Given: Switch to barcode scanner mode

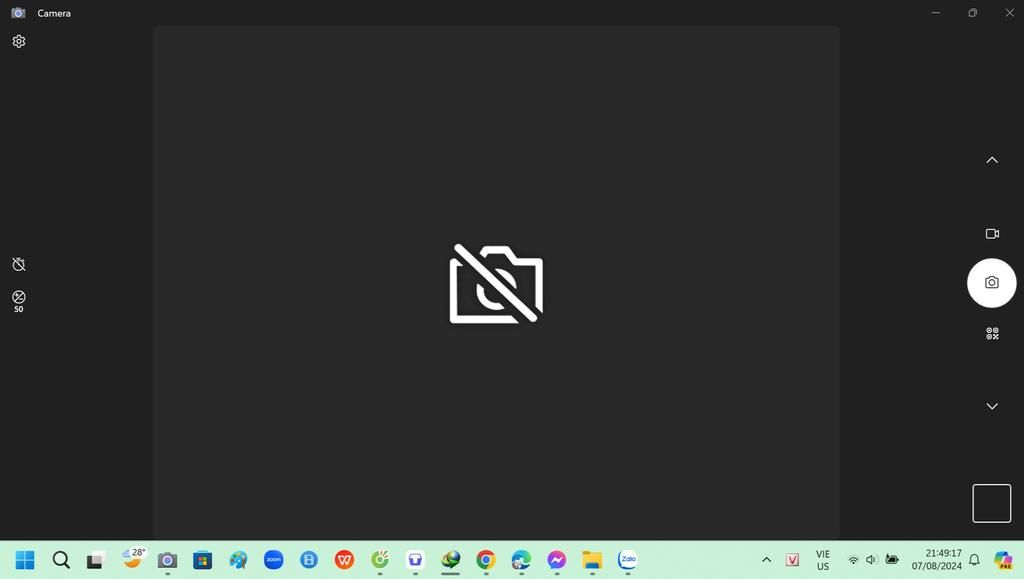Looking at the screenshot, I should click(992, 334).
